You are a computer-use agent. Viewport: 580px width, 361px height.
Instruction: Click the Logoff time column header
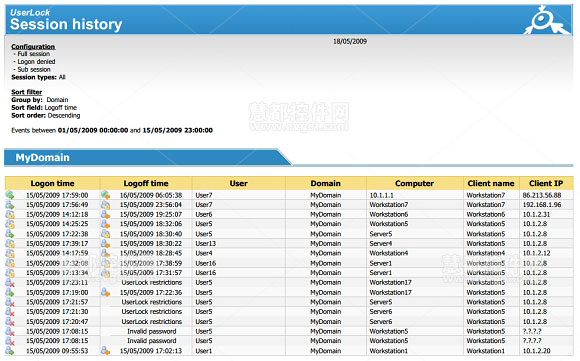[x=146, y=183]
